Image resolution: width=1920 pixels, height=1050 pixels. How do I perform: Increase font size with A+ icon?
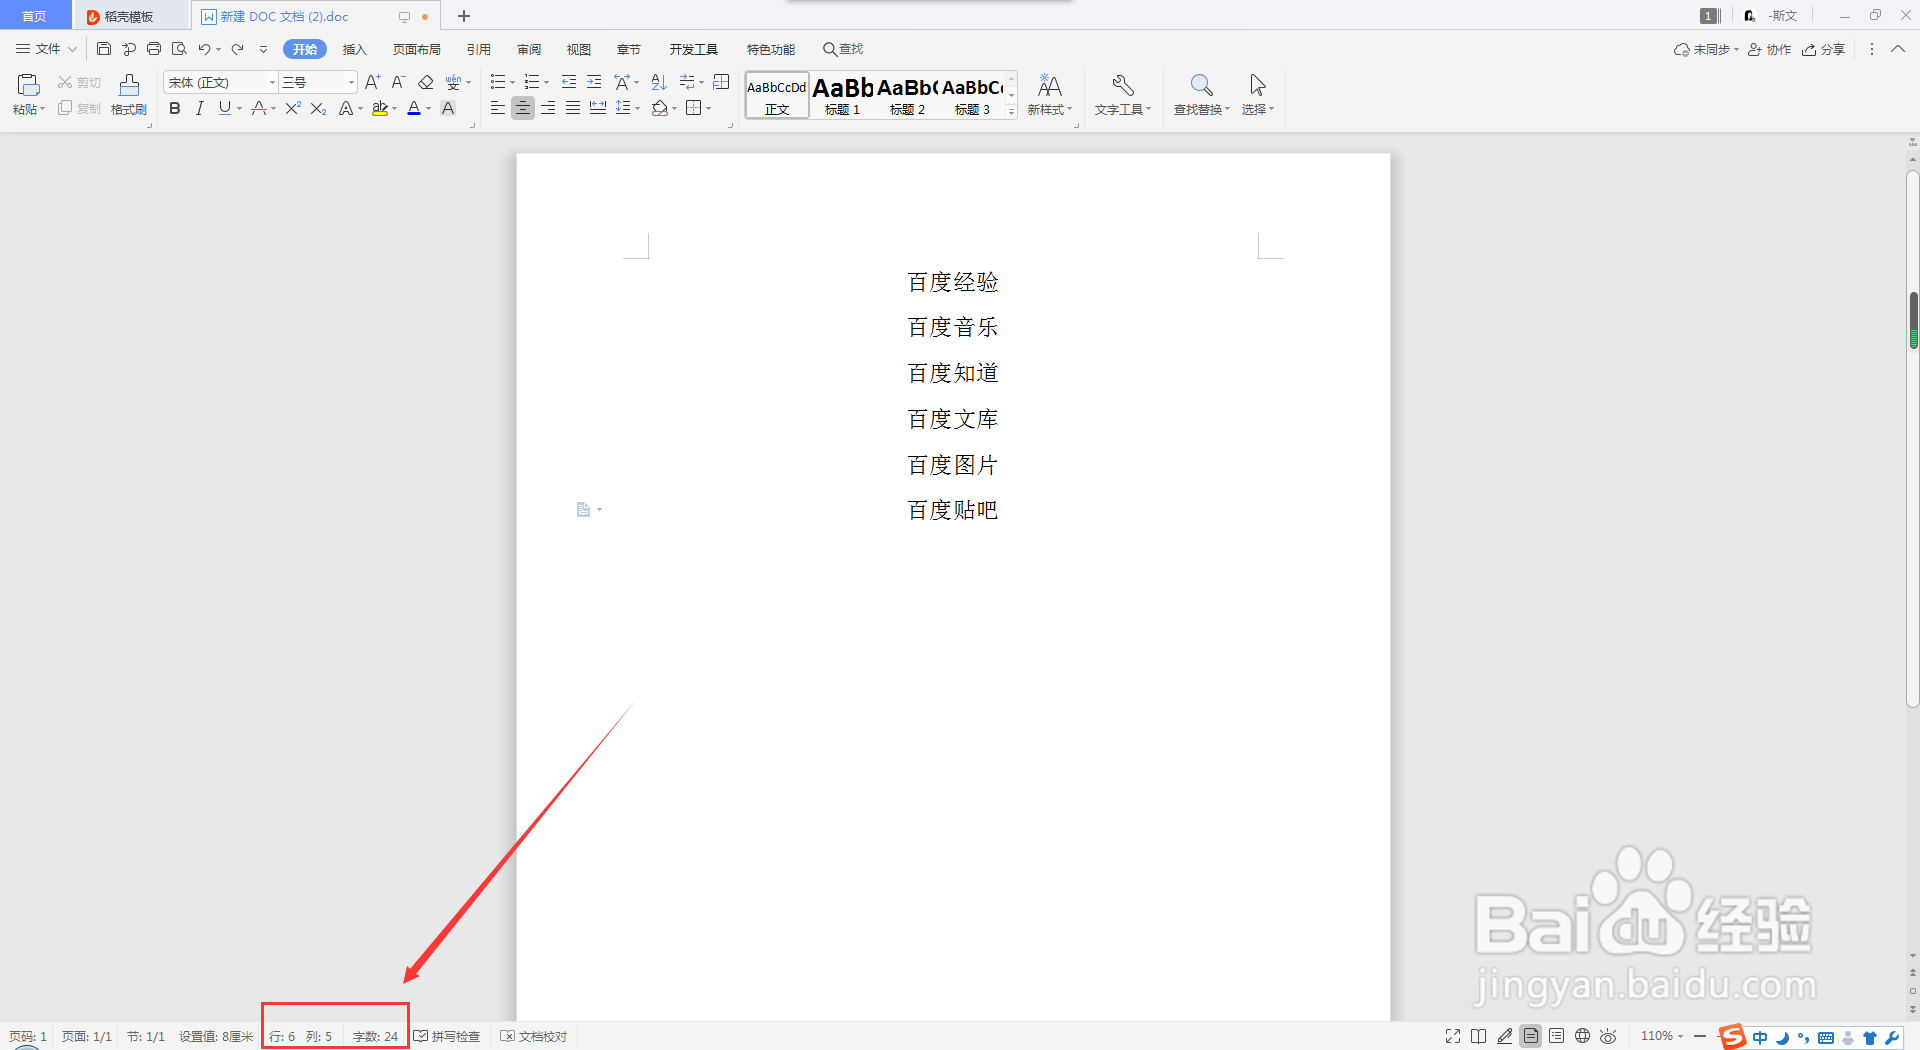tap(372, 82)
